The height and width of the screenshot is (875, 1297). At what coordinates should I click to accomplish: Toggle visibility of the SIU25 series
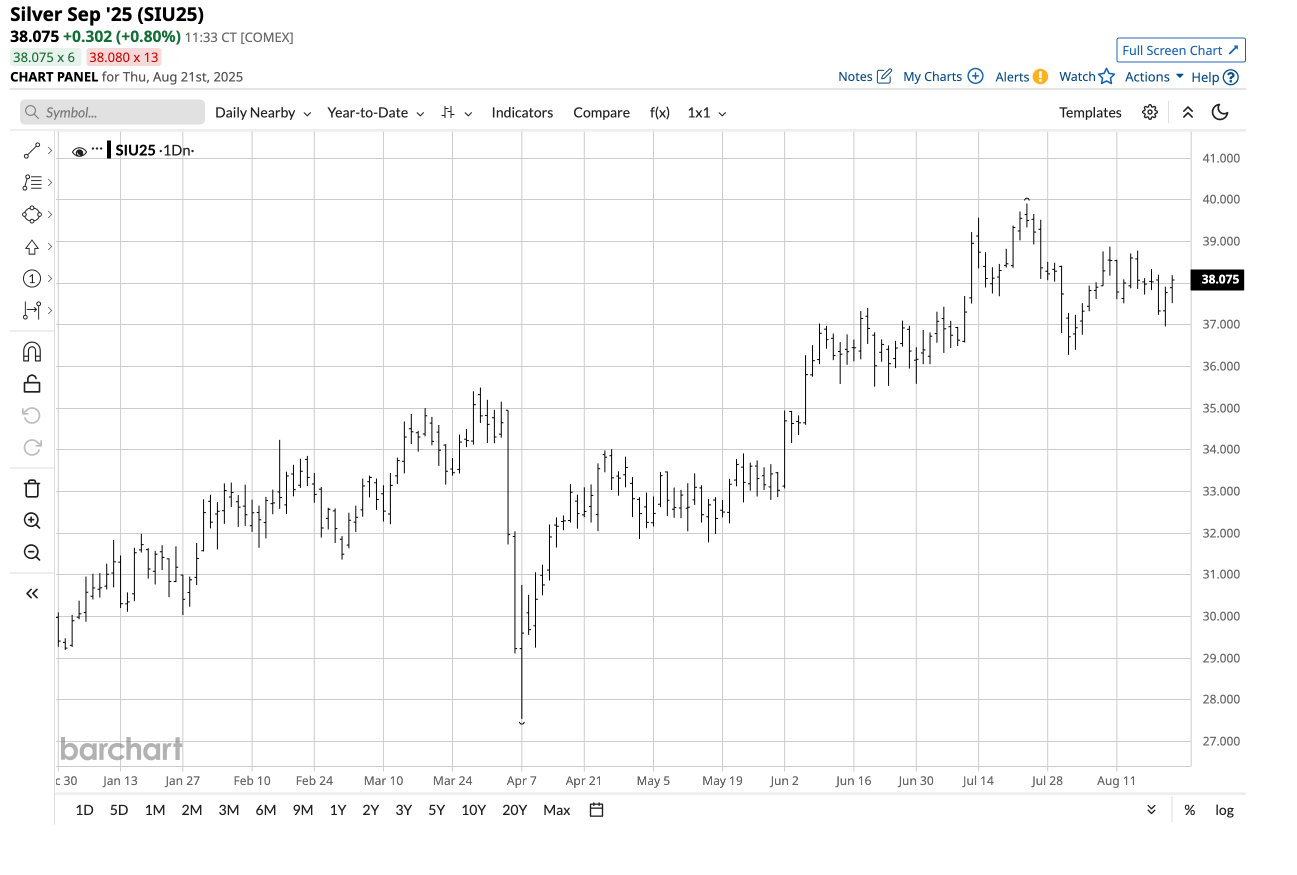click(x=78, y=151)
